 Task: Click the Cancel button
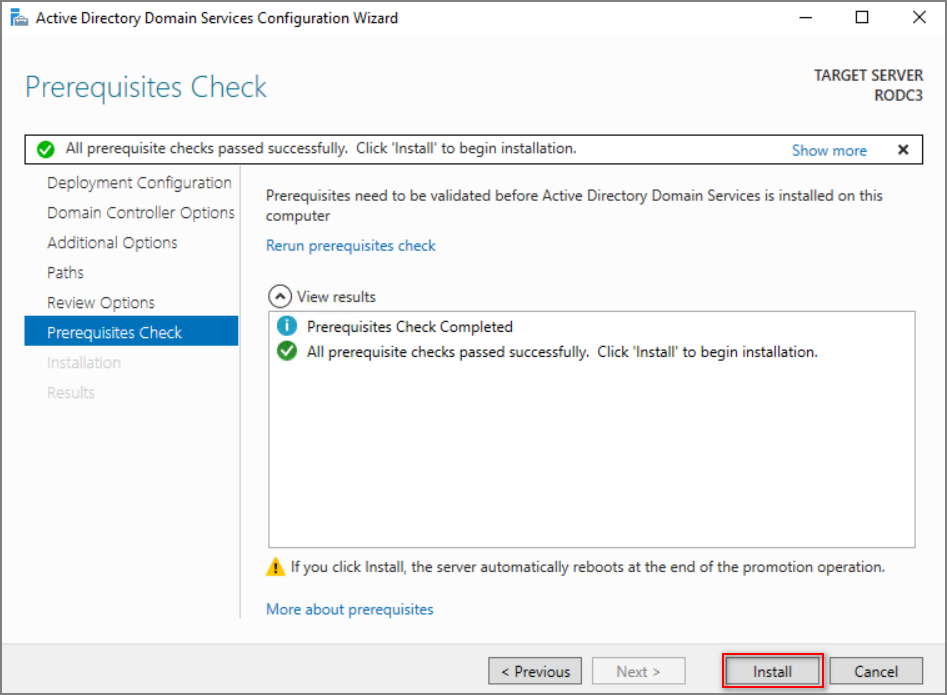click(876, 671)
